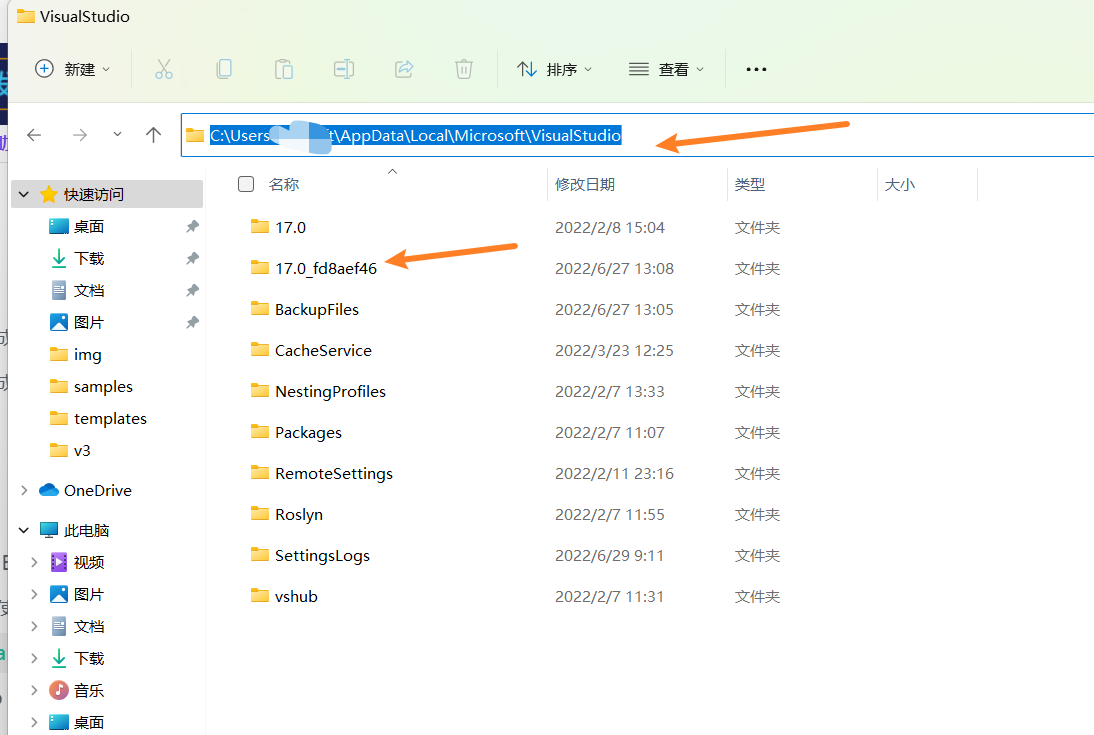Click the Copy icon in toolbar

tap(224, 69)
